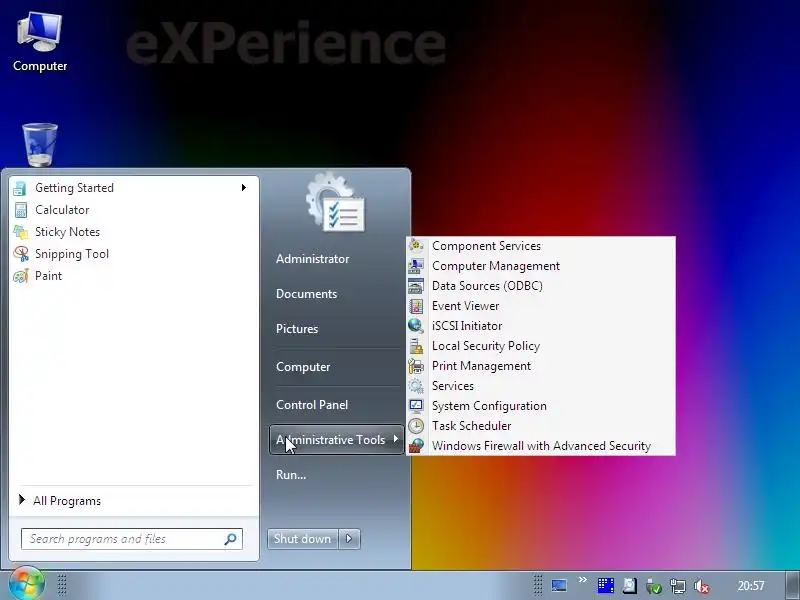Viewport: 800px width, 600px height.
Task: Launch Computer Management
Action: [541, 266]
